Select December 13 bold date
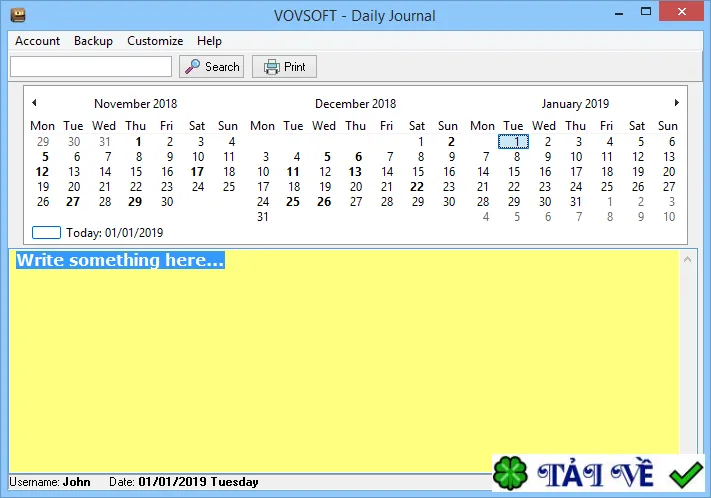This screenshot has width=711, height=498. tap(355, 172)
